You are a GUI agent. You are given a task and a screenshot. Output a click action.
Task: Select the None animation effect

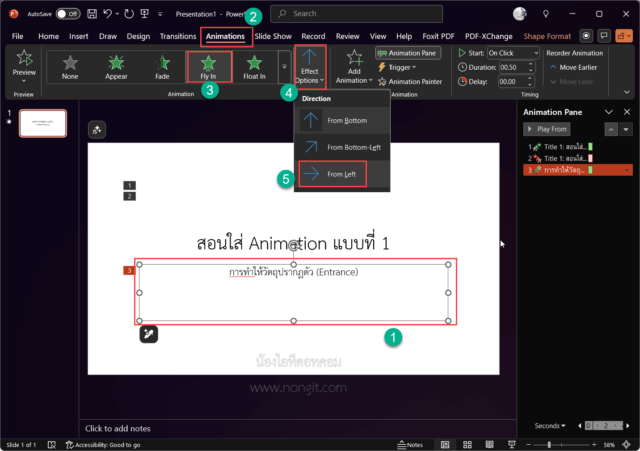70,67
